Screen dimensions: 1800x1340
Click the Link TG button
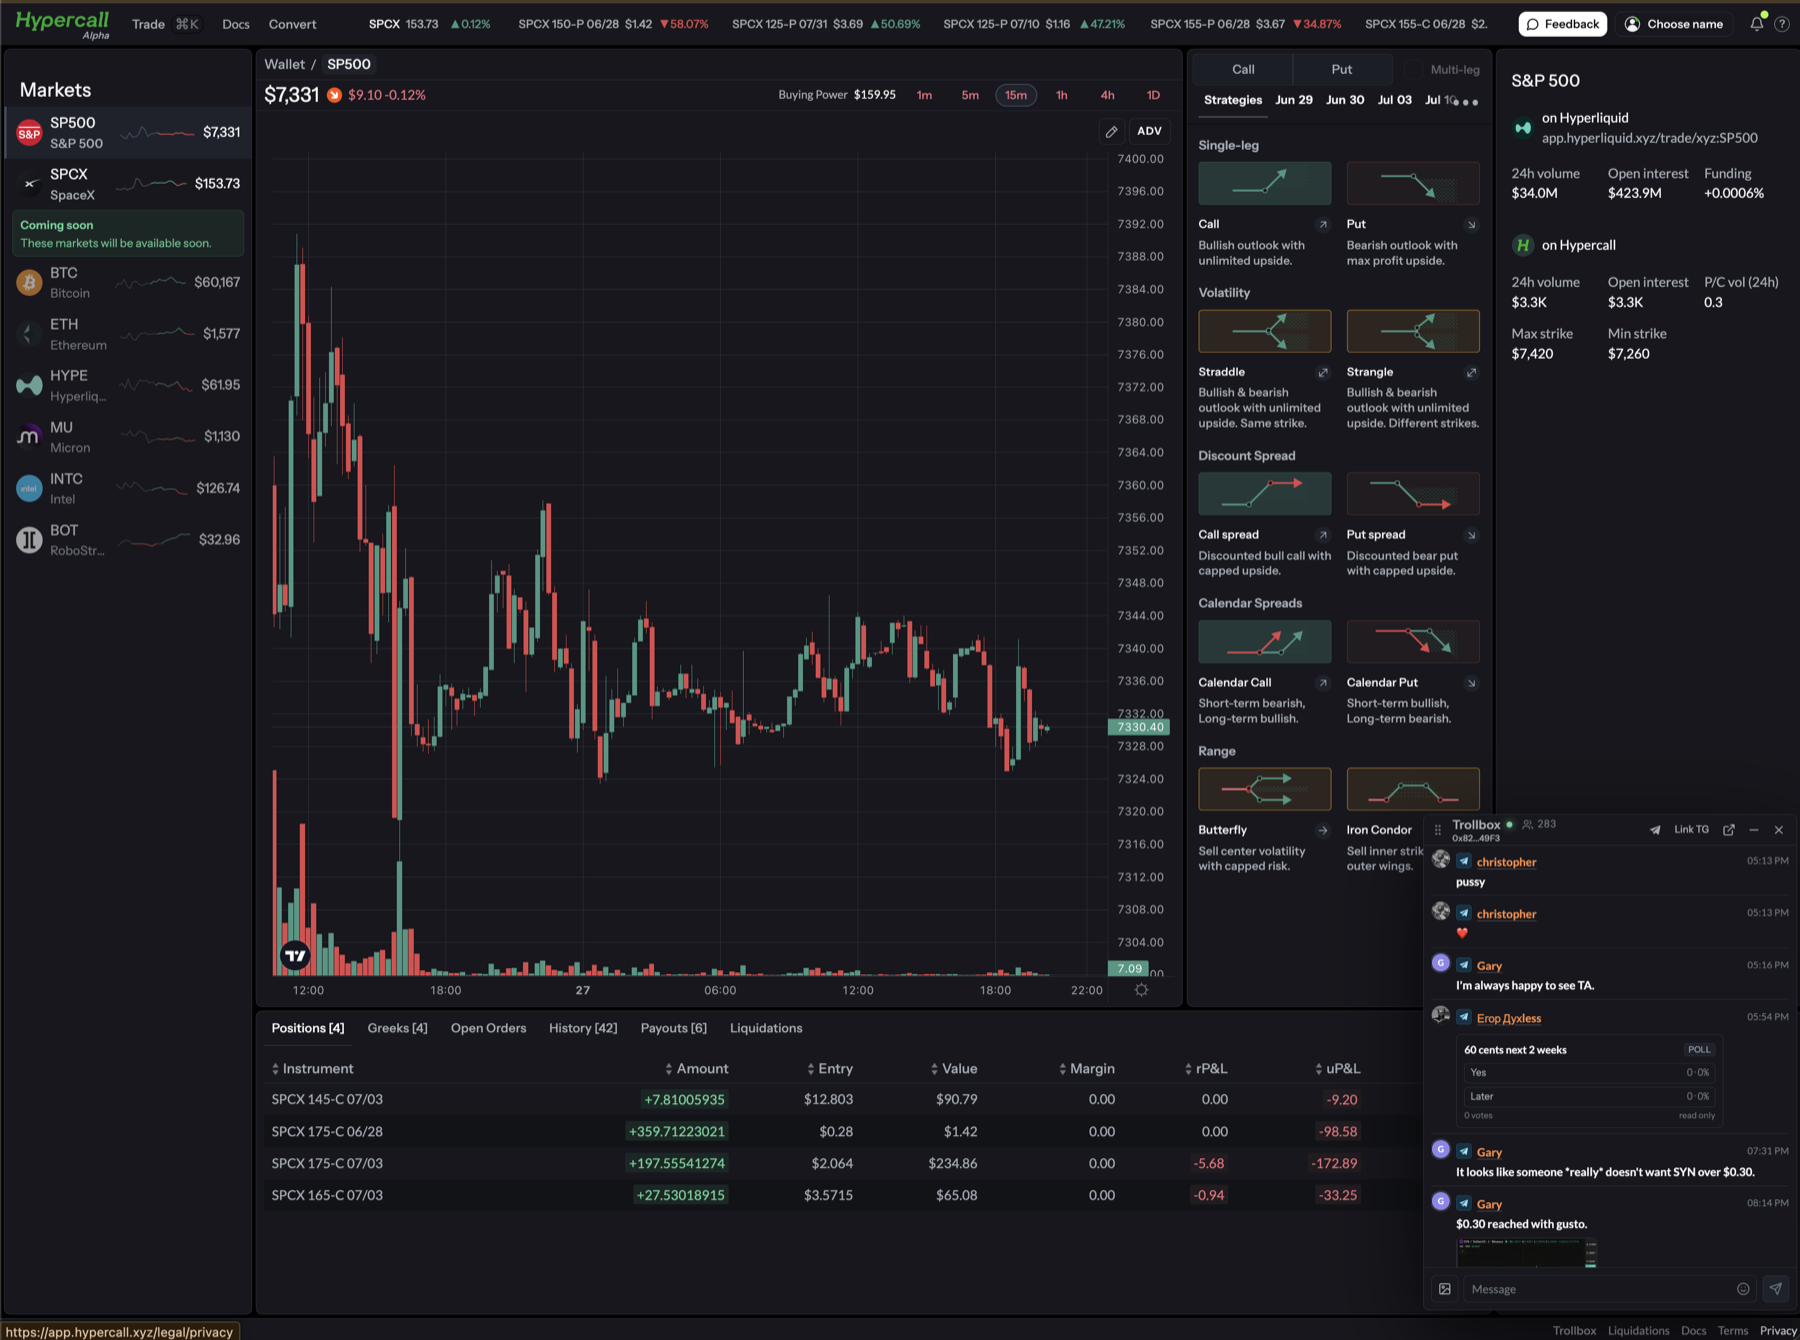click(x=1691, y=830)
